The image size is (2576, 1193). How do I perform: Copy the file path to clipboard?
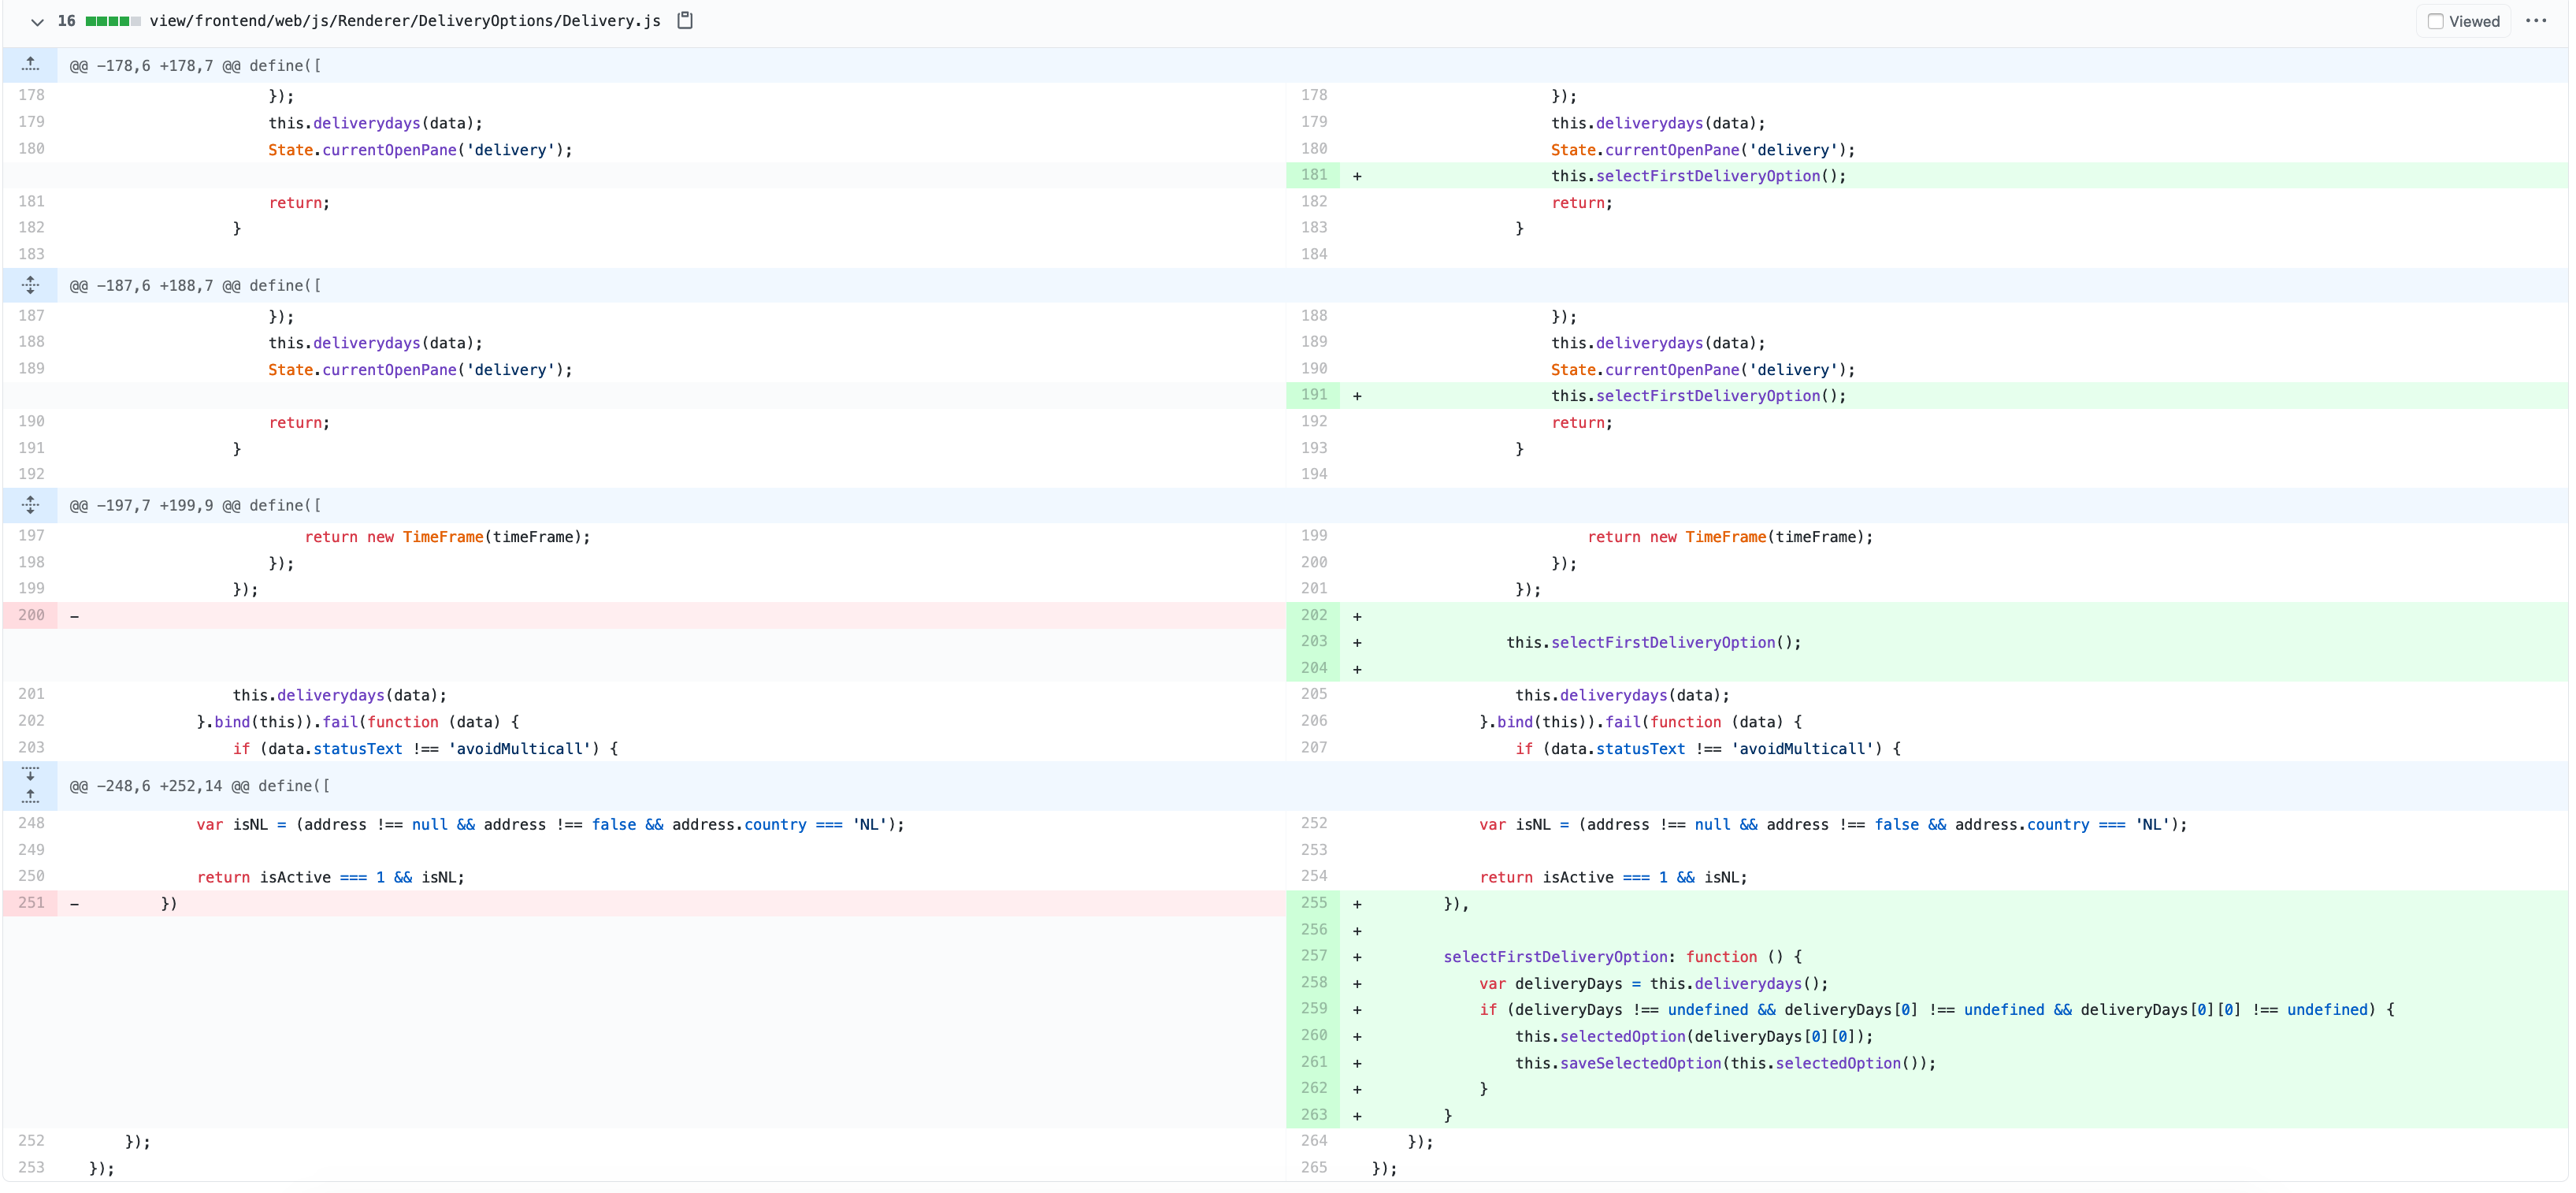pyautogui.click(x=685, y=20)
